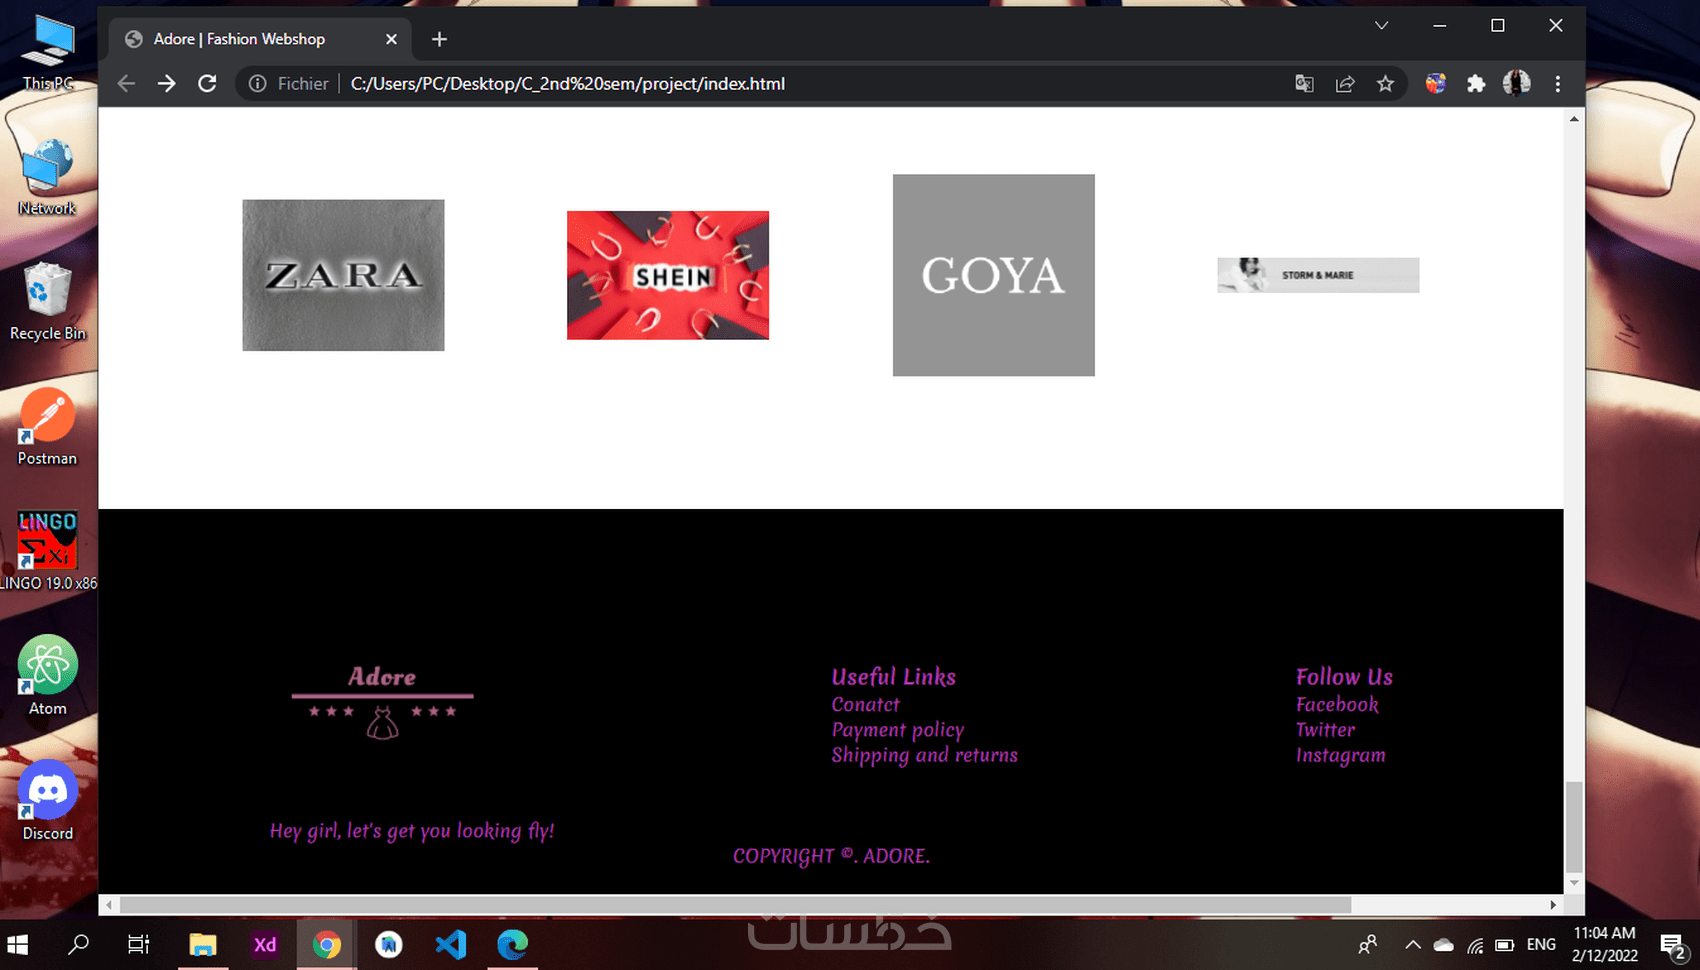This screenshot has height=970, width=1700.
Task: Open the Wi-Fi network tray icon
Action: coord(1475,945)
